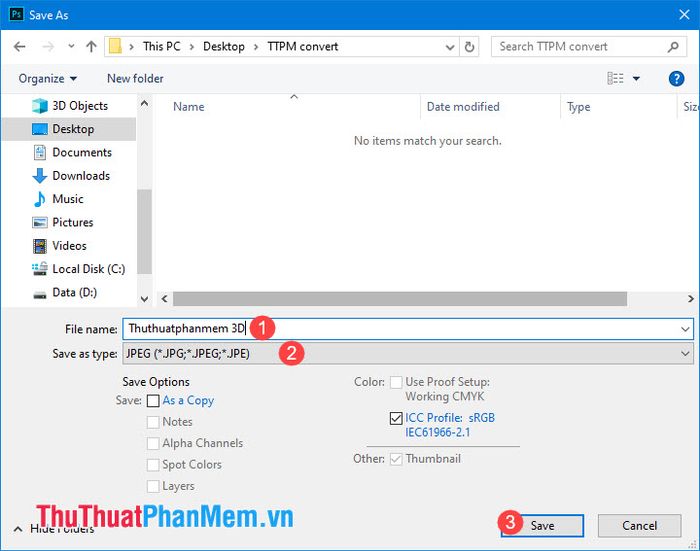Click the Cancel button
Image resolution: width=700 pixels, height=551 pixels.
tap(639, 526)
